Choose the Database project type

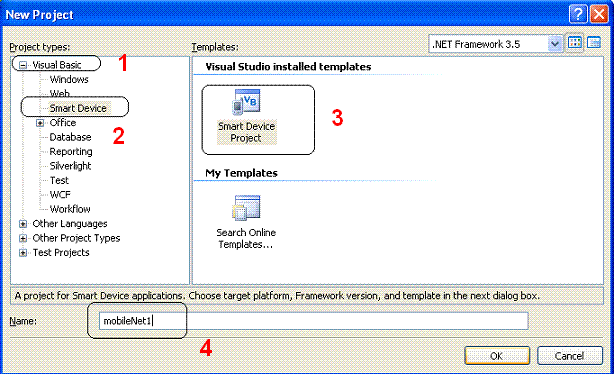[x=70, y=137]
